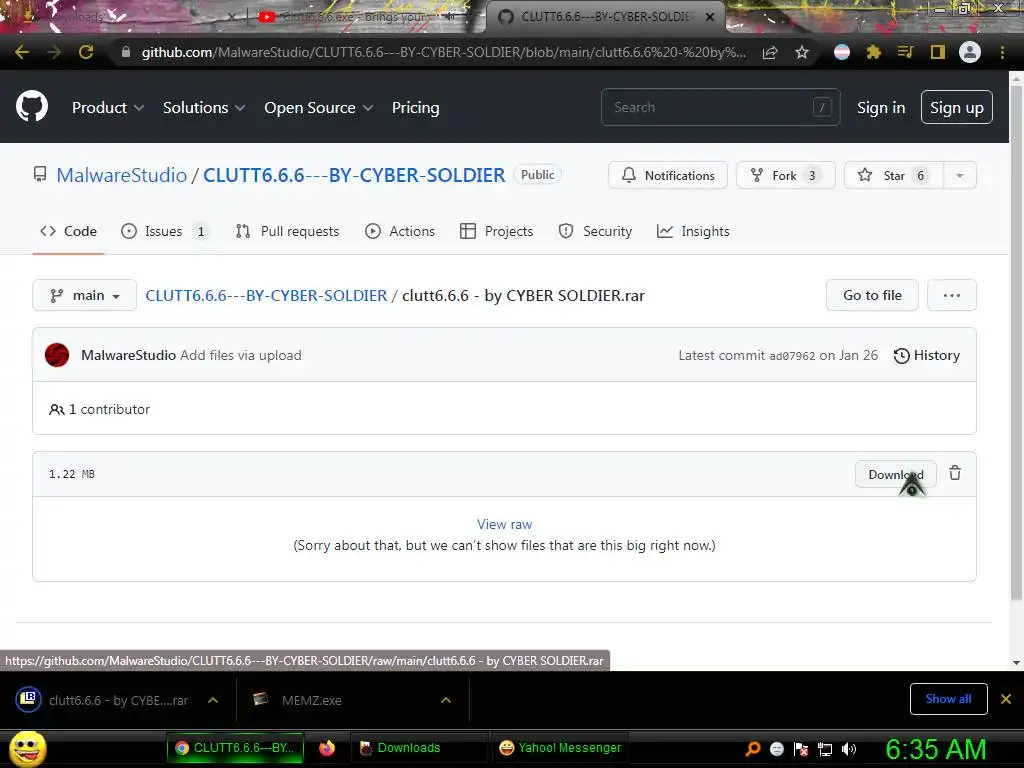Close the downloads bar with X
1024x768 pixels.
[x=1006, y=699]
